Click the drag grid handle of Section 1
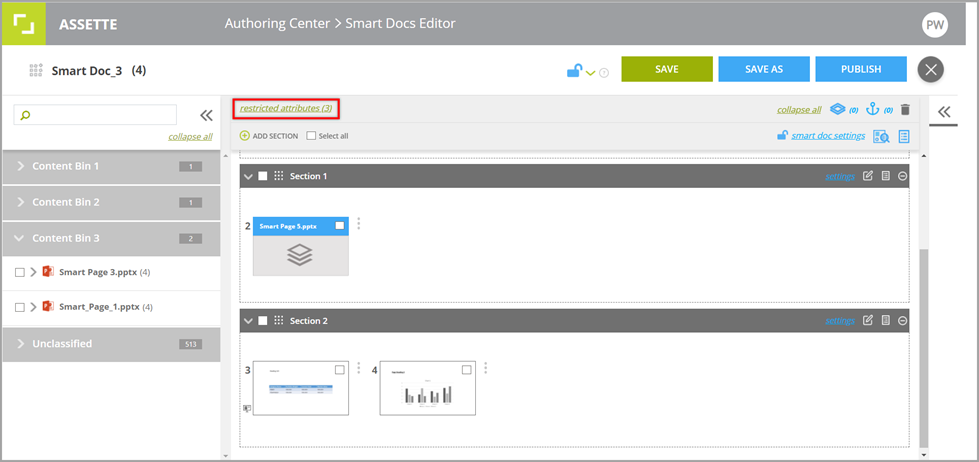The width and height of the screenshot is (979, 462). click(x=279, y=176)
